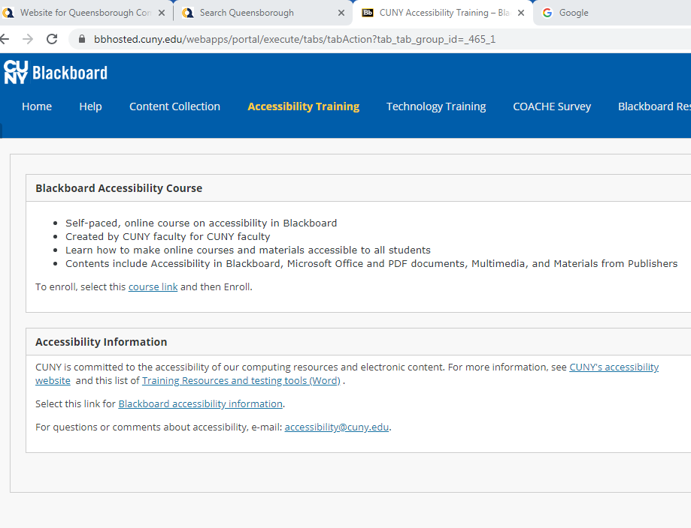Click the Accessibility Information heading
This screenshot has height=528, width=691.
click(101, 342)
